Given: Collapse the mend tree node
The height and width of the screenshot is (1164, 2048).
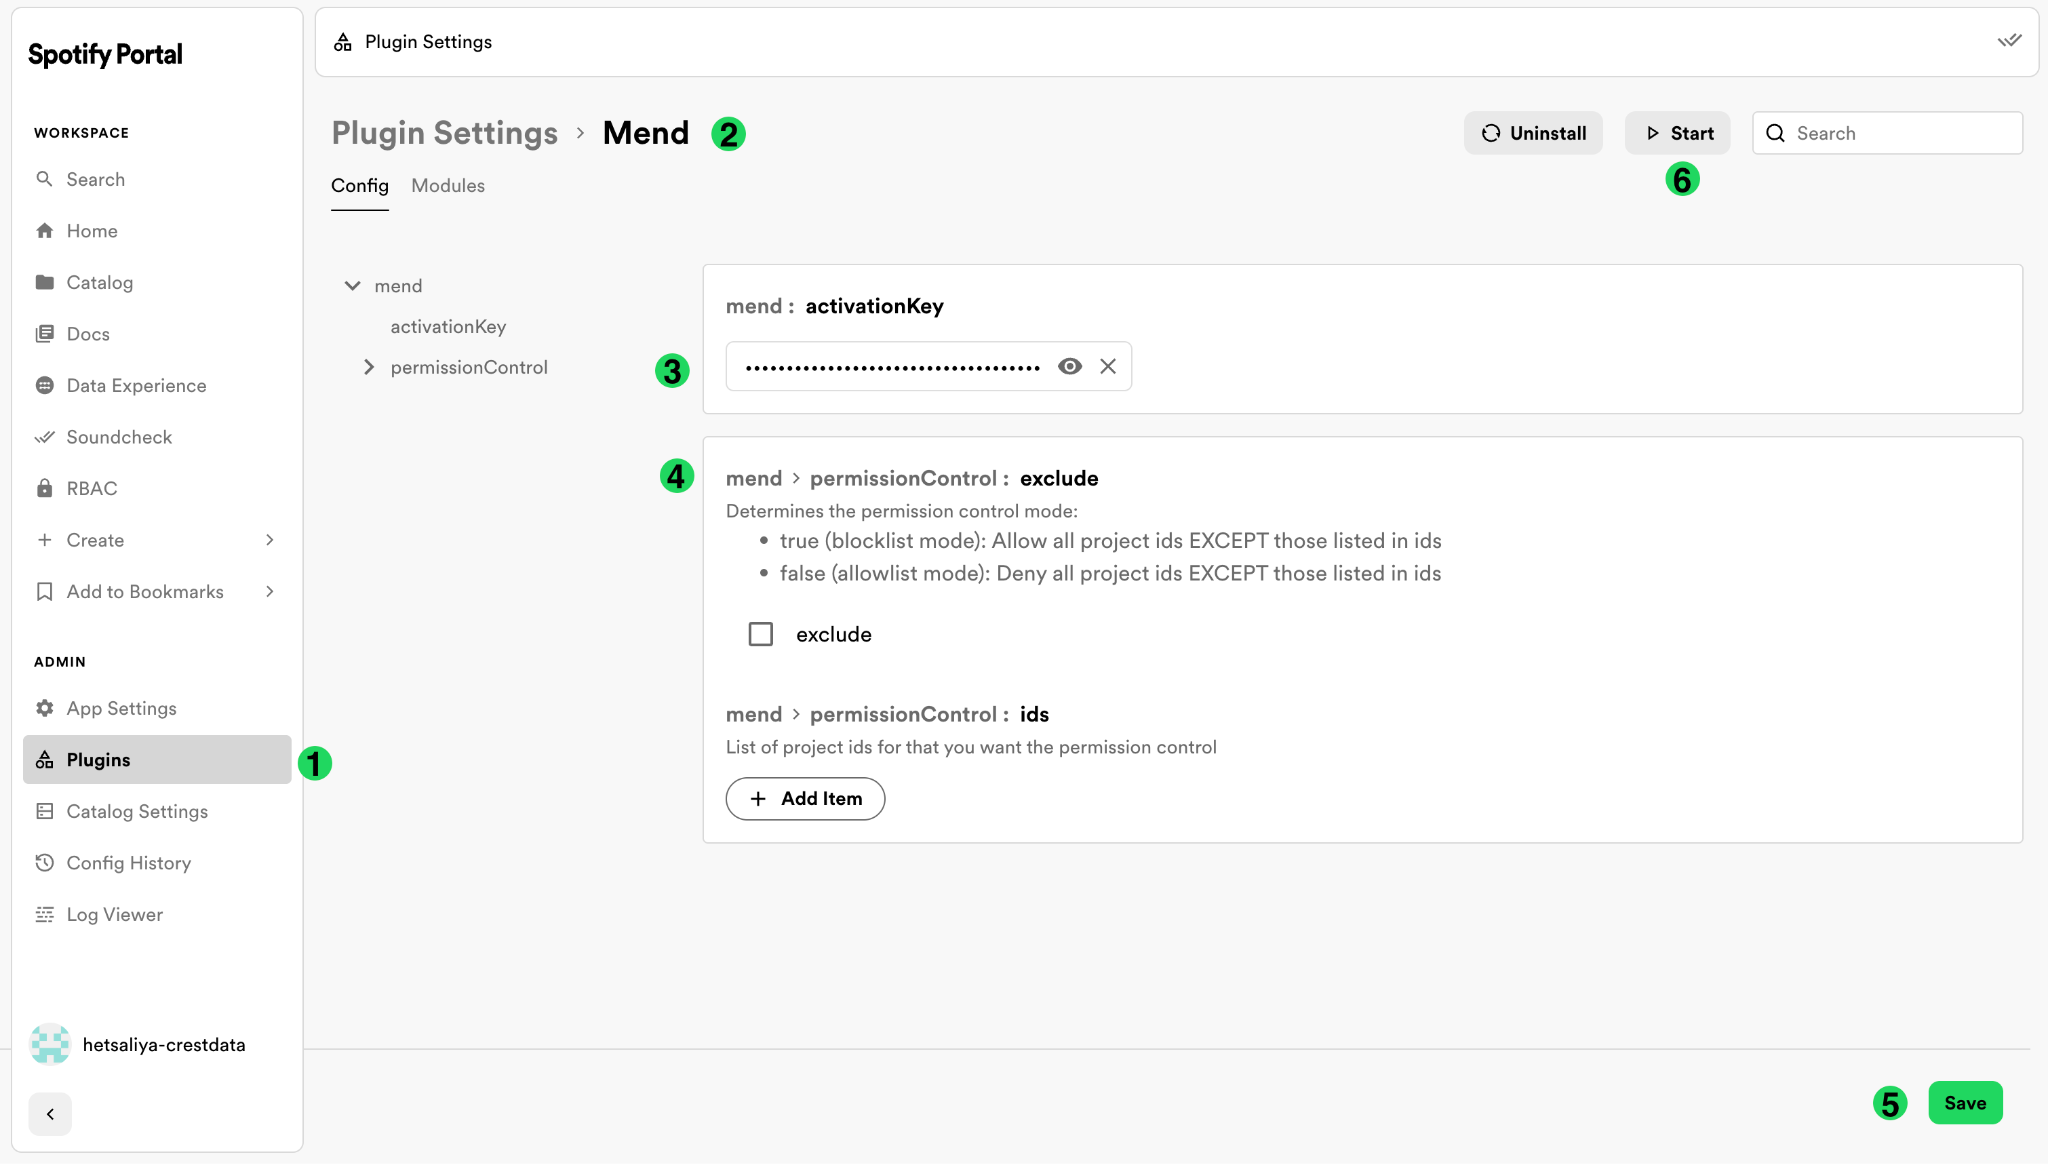Looking at the screenshot, I should click(353, 286).
